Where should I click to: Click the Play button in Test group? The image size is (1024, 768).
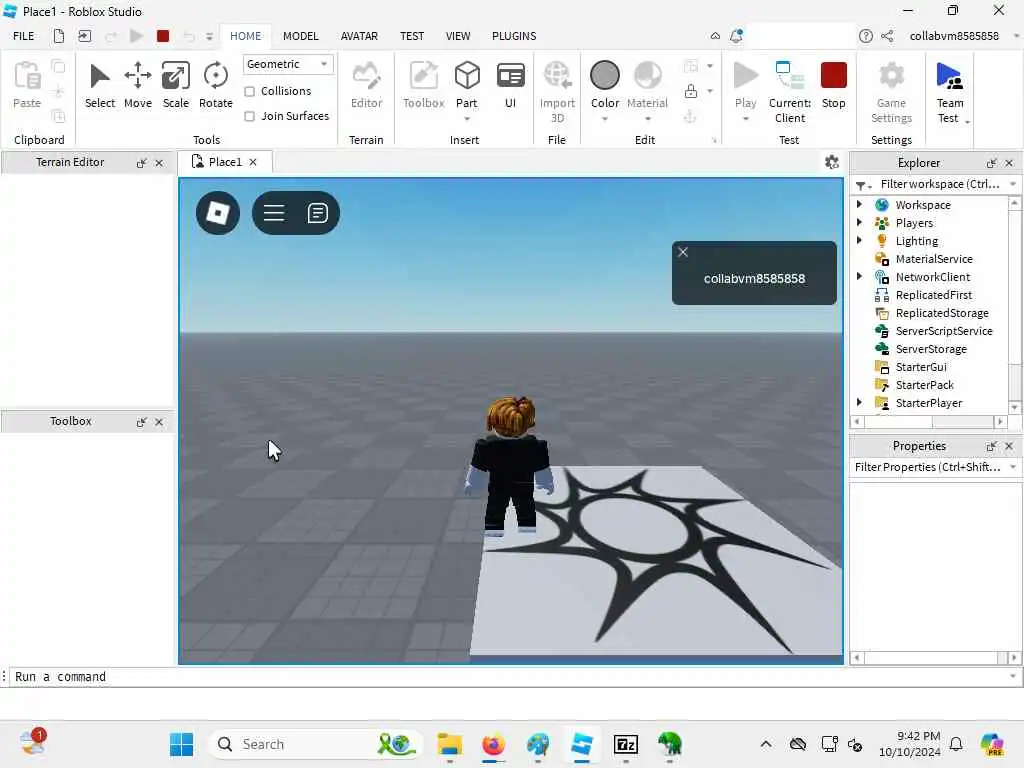coord(745,85)
